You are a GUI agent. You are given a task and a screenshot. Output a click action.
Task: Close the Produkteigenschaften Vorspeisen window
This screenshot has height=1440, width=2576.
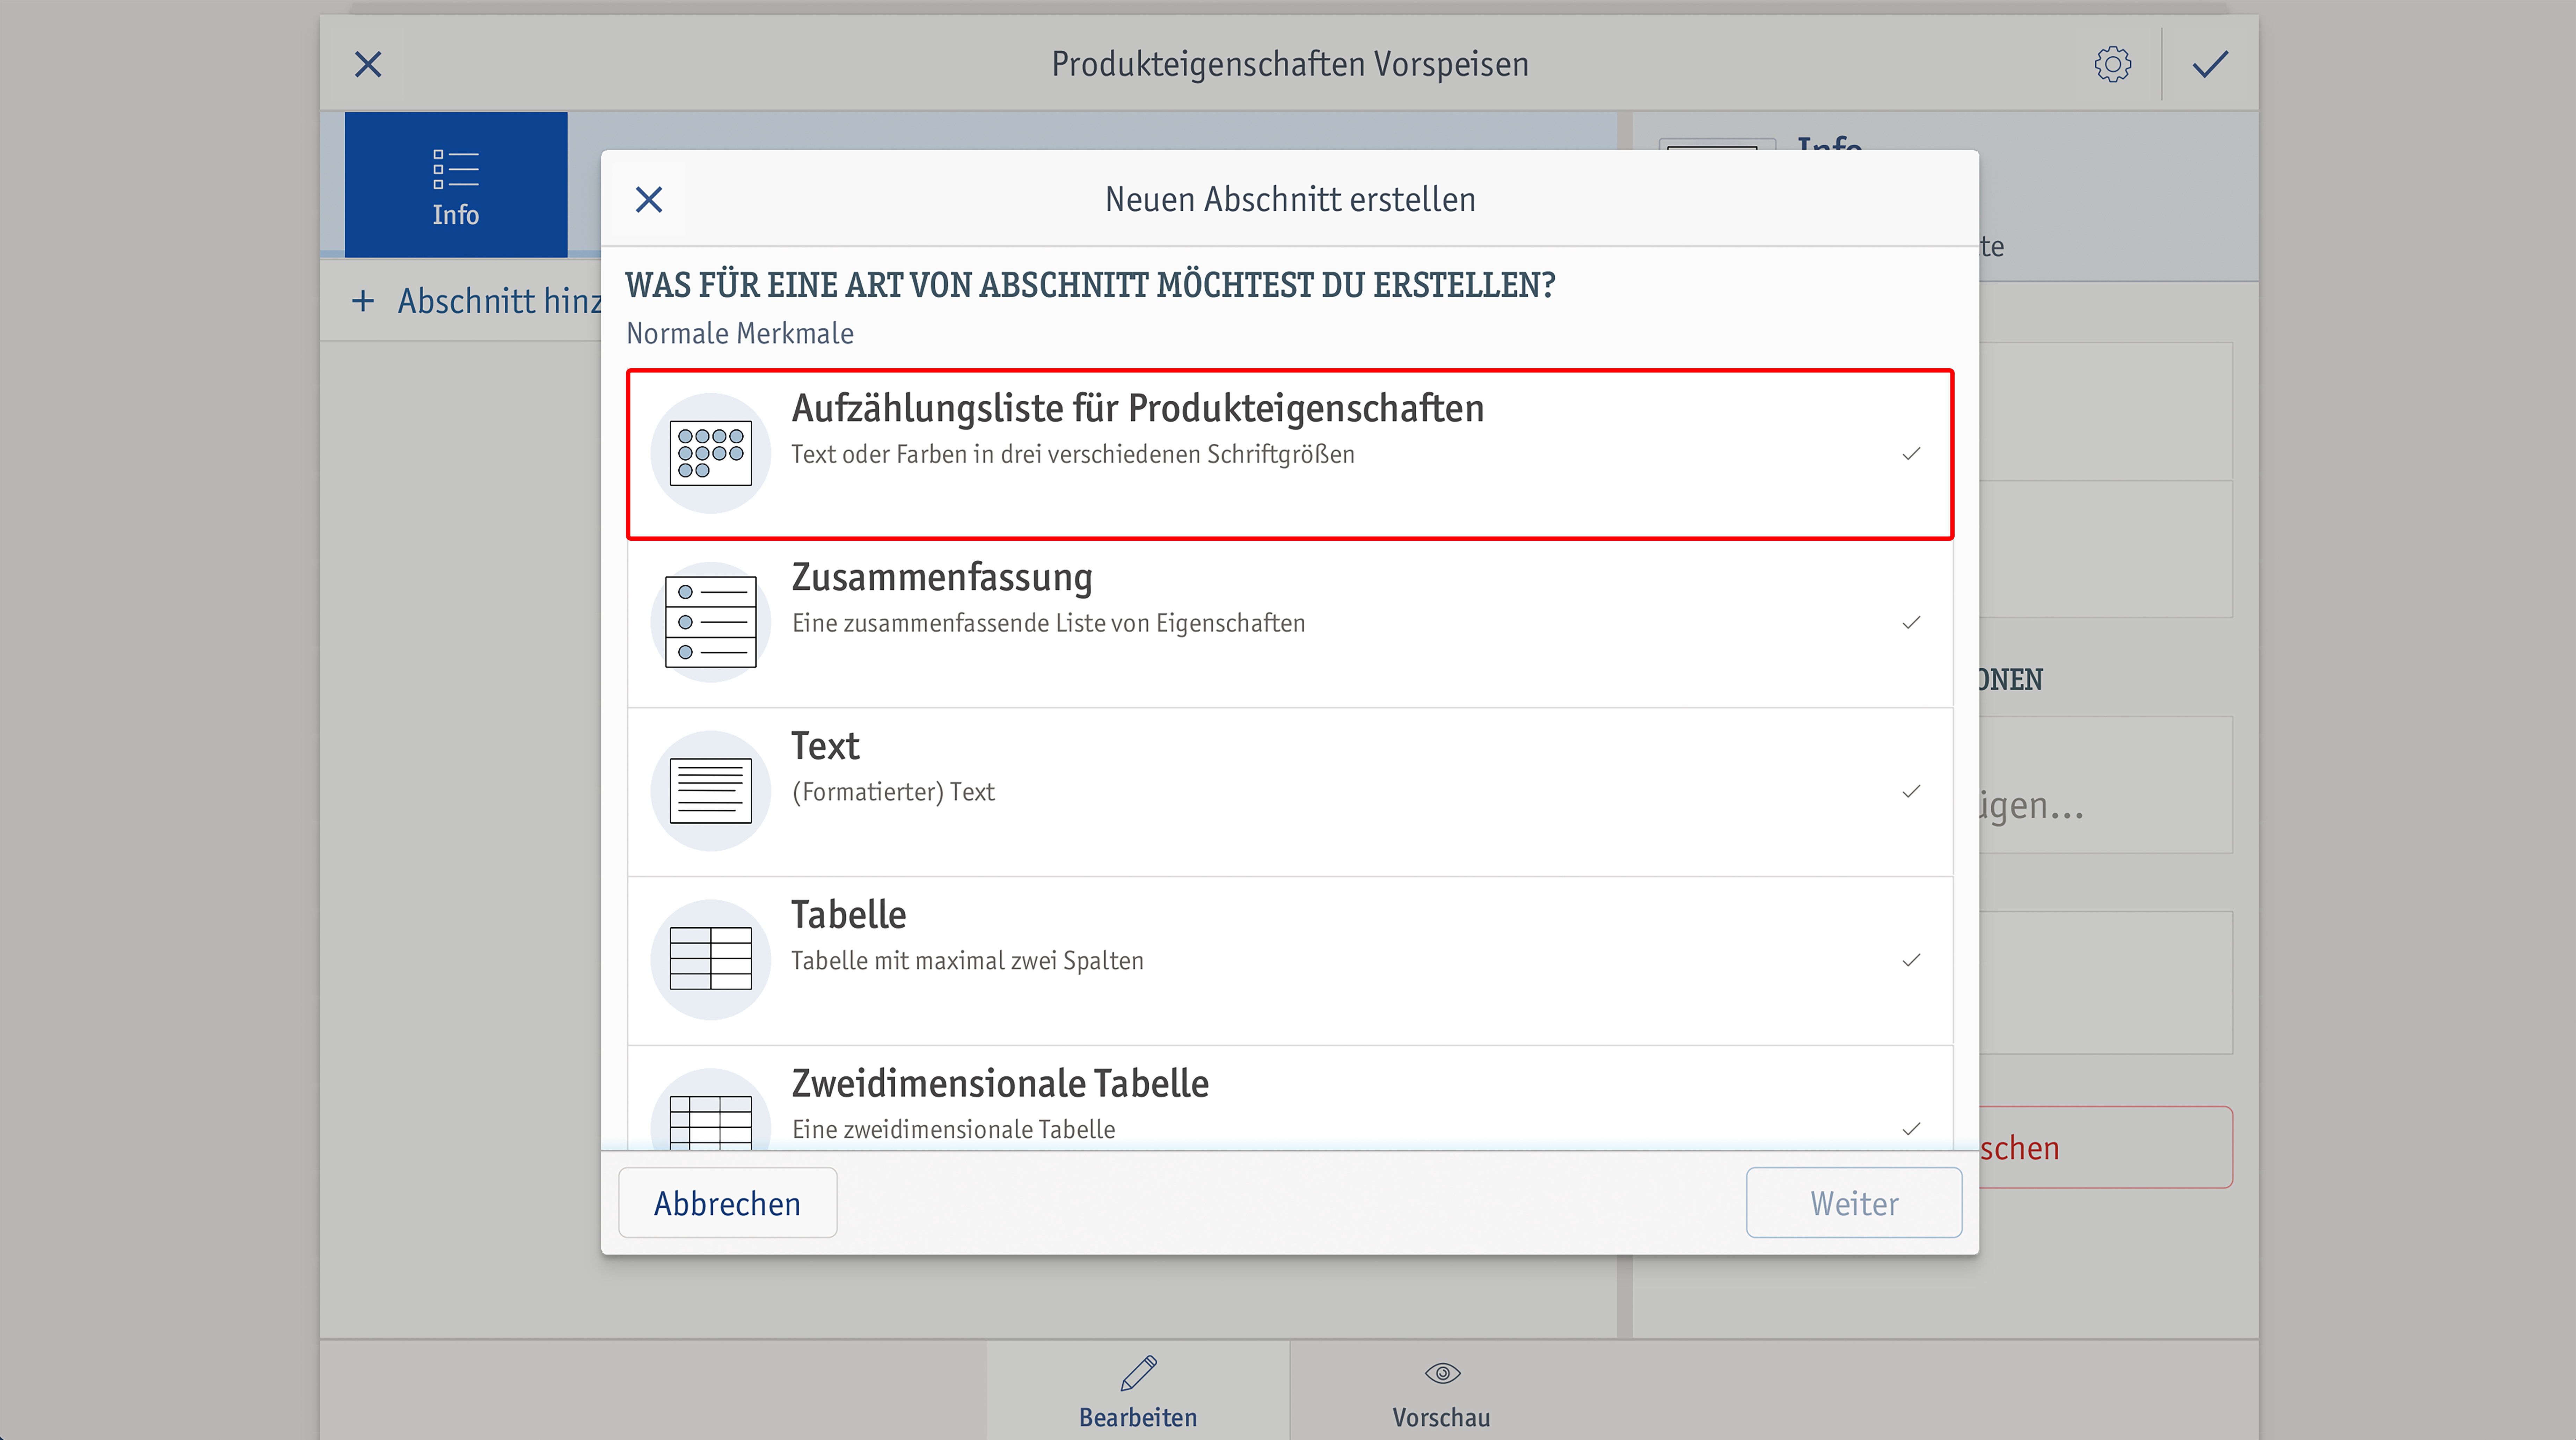tap(368, 64)
